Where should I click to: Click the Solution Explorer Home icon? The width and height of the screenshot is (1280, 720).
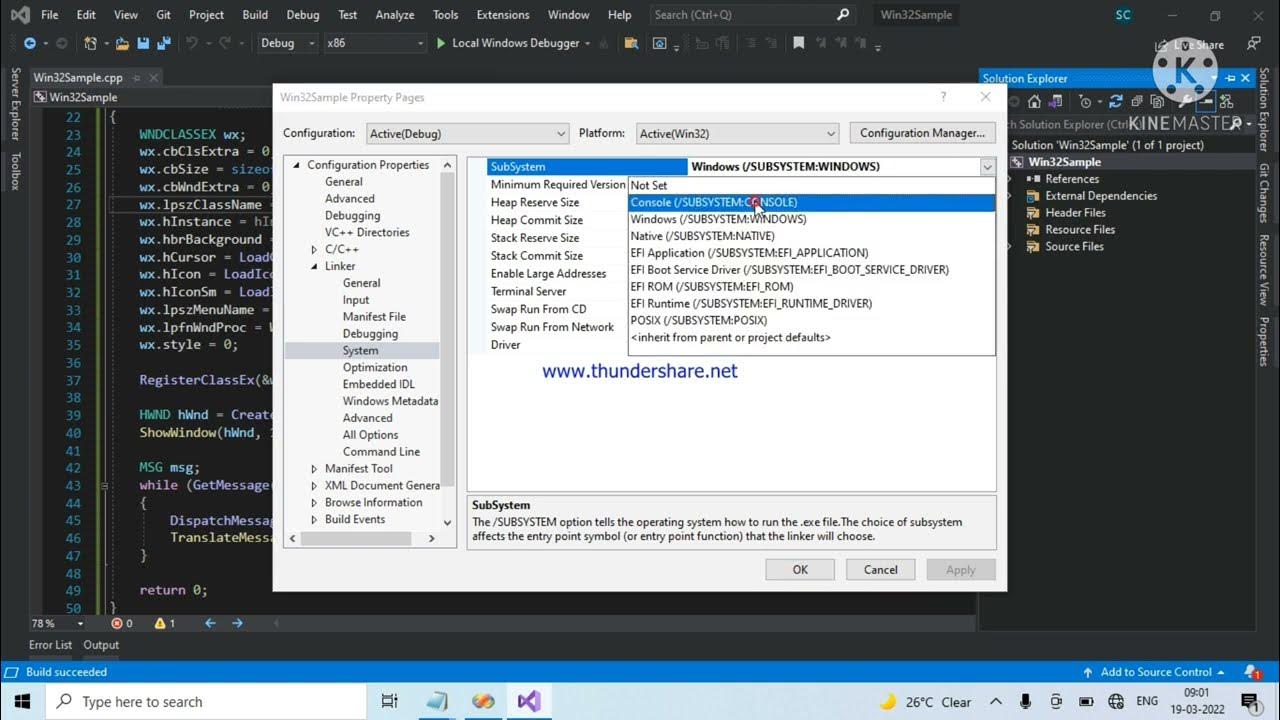tap(1034, 101)
